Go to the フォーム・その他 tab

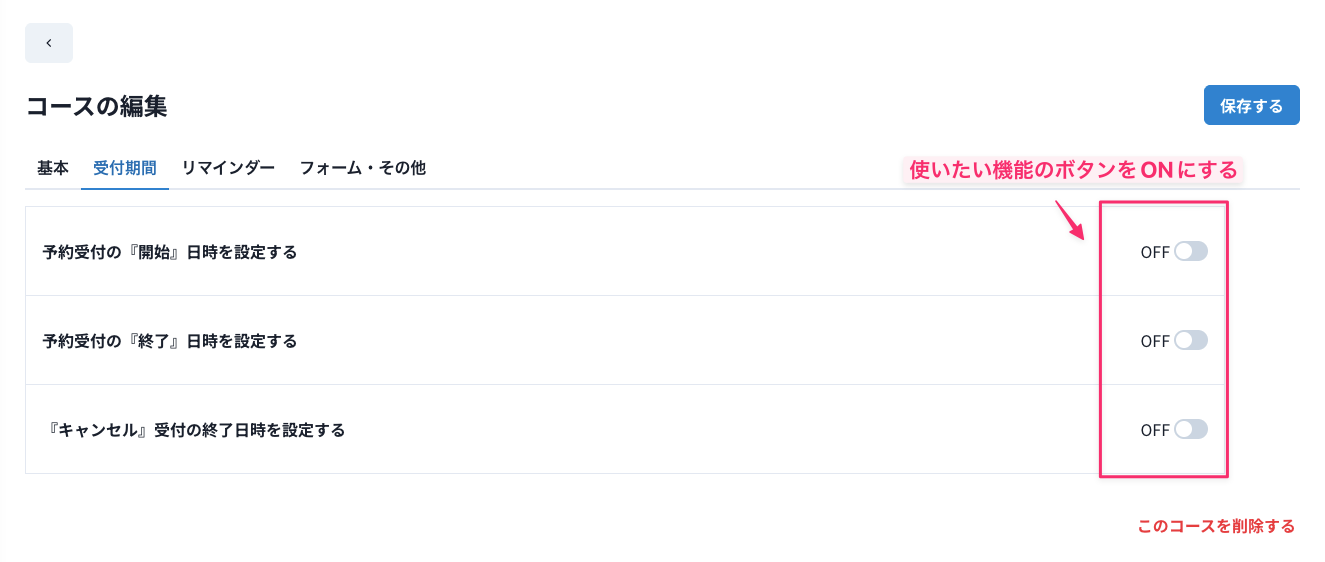pyautogui.click(x=362, y=168)
